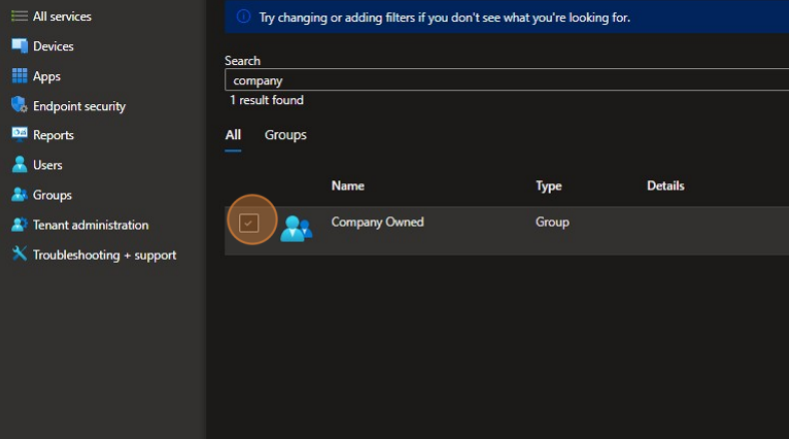Click the All services list icon

click(19, 17)
